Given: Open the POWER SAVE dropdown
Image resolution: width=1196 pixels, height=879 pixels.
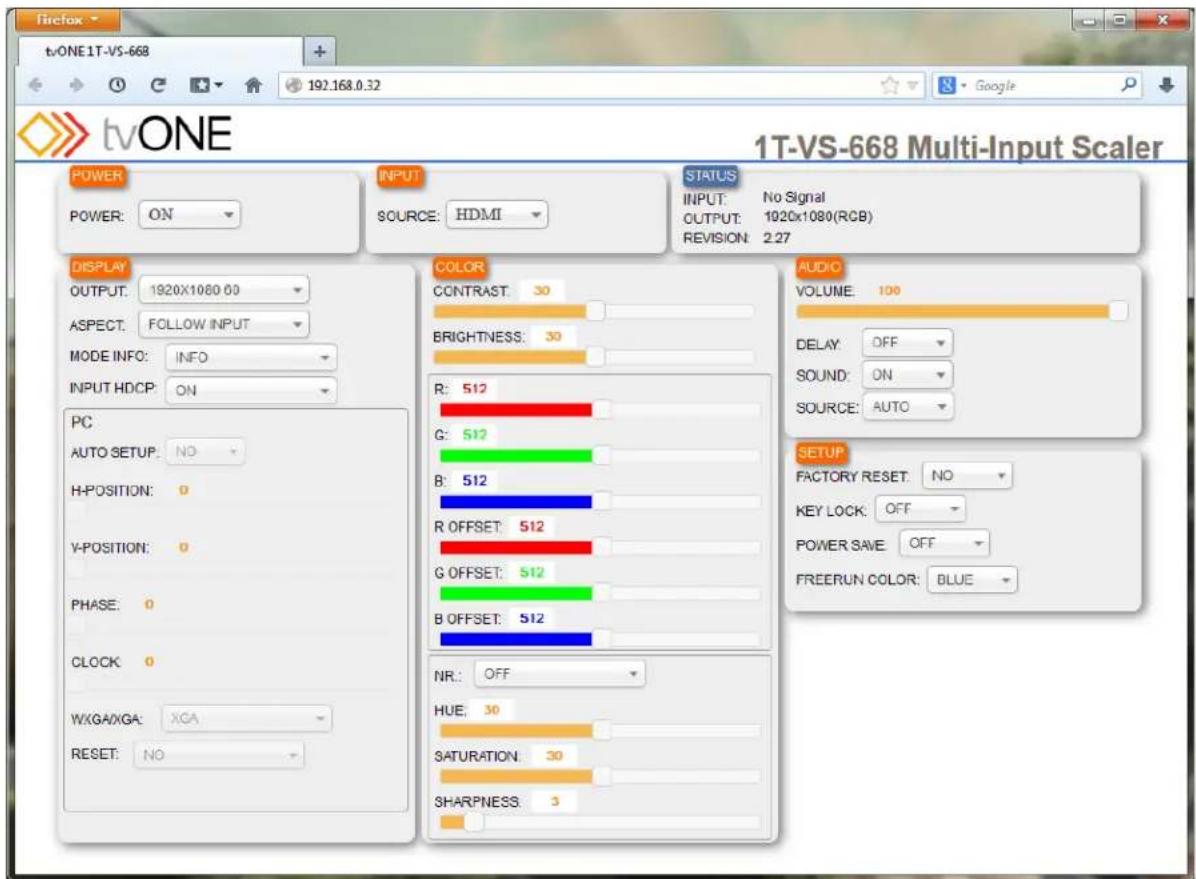Looking at the screenshot, I should [944, 543].
